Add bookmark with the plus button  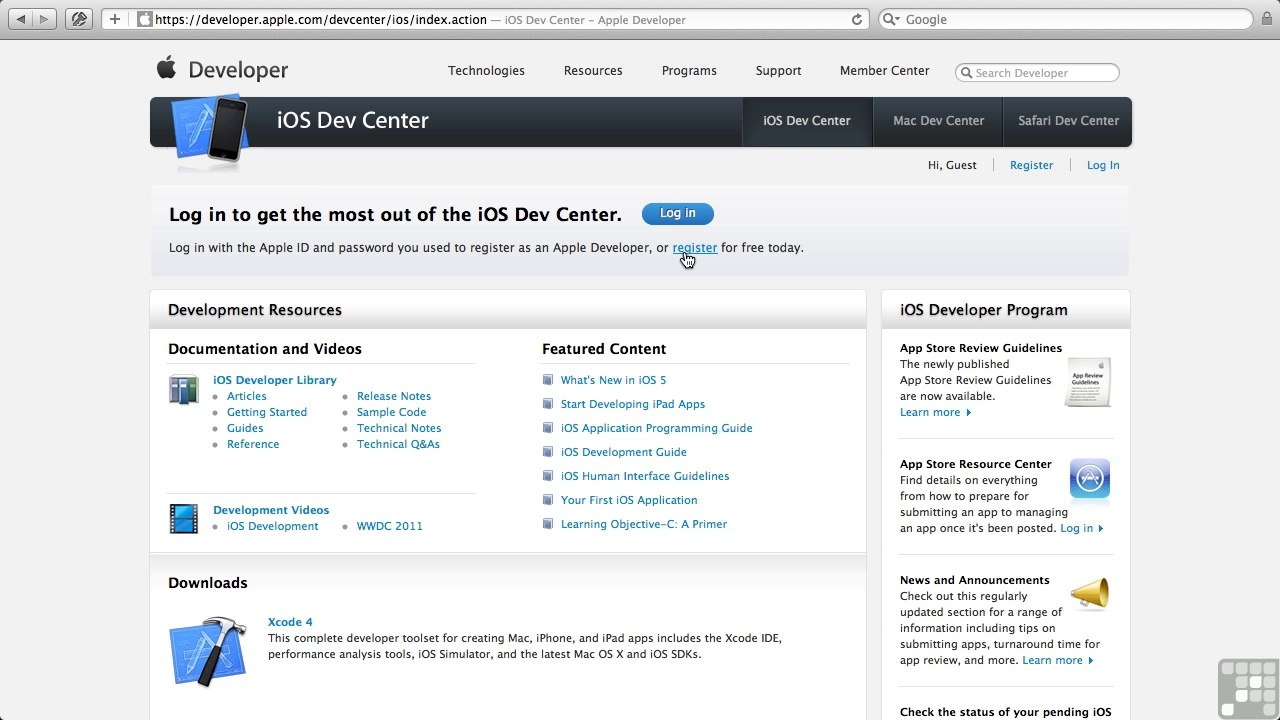(x=115, y=19)
